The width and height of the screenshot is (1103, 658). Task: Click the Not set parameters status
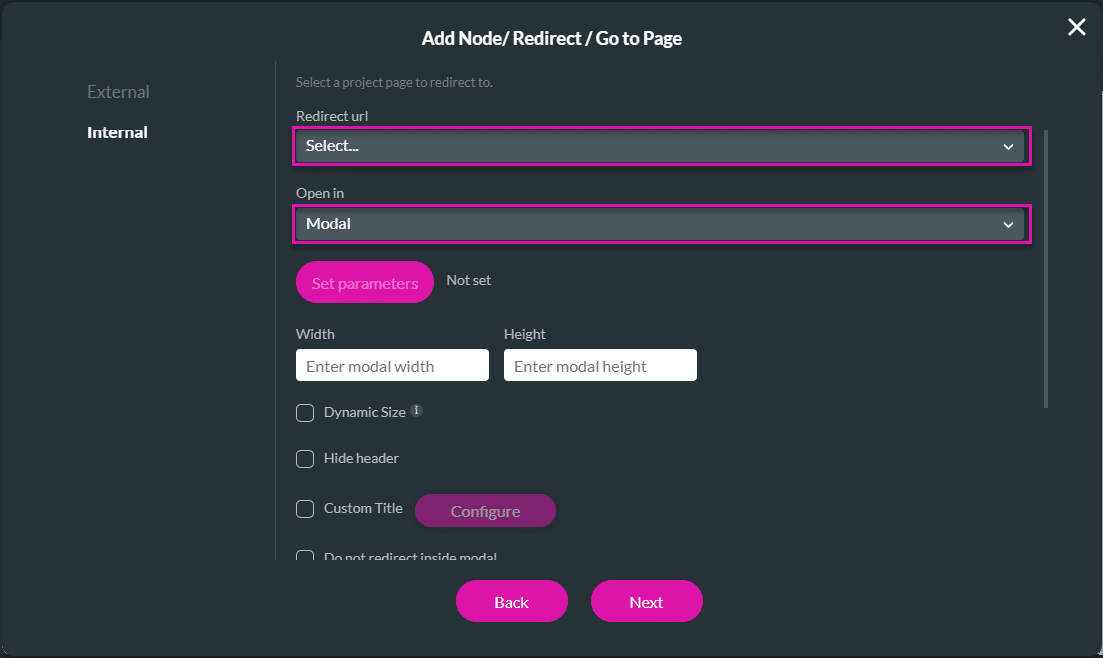pos(468,280)
